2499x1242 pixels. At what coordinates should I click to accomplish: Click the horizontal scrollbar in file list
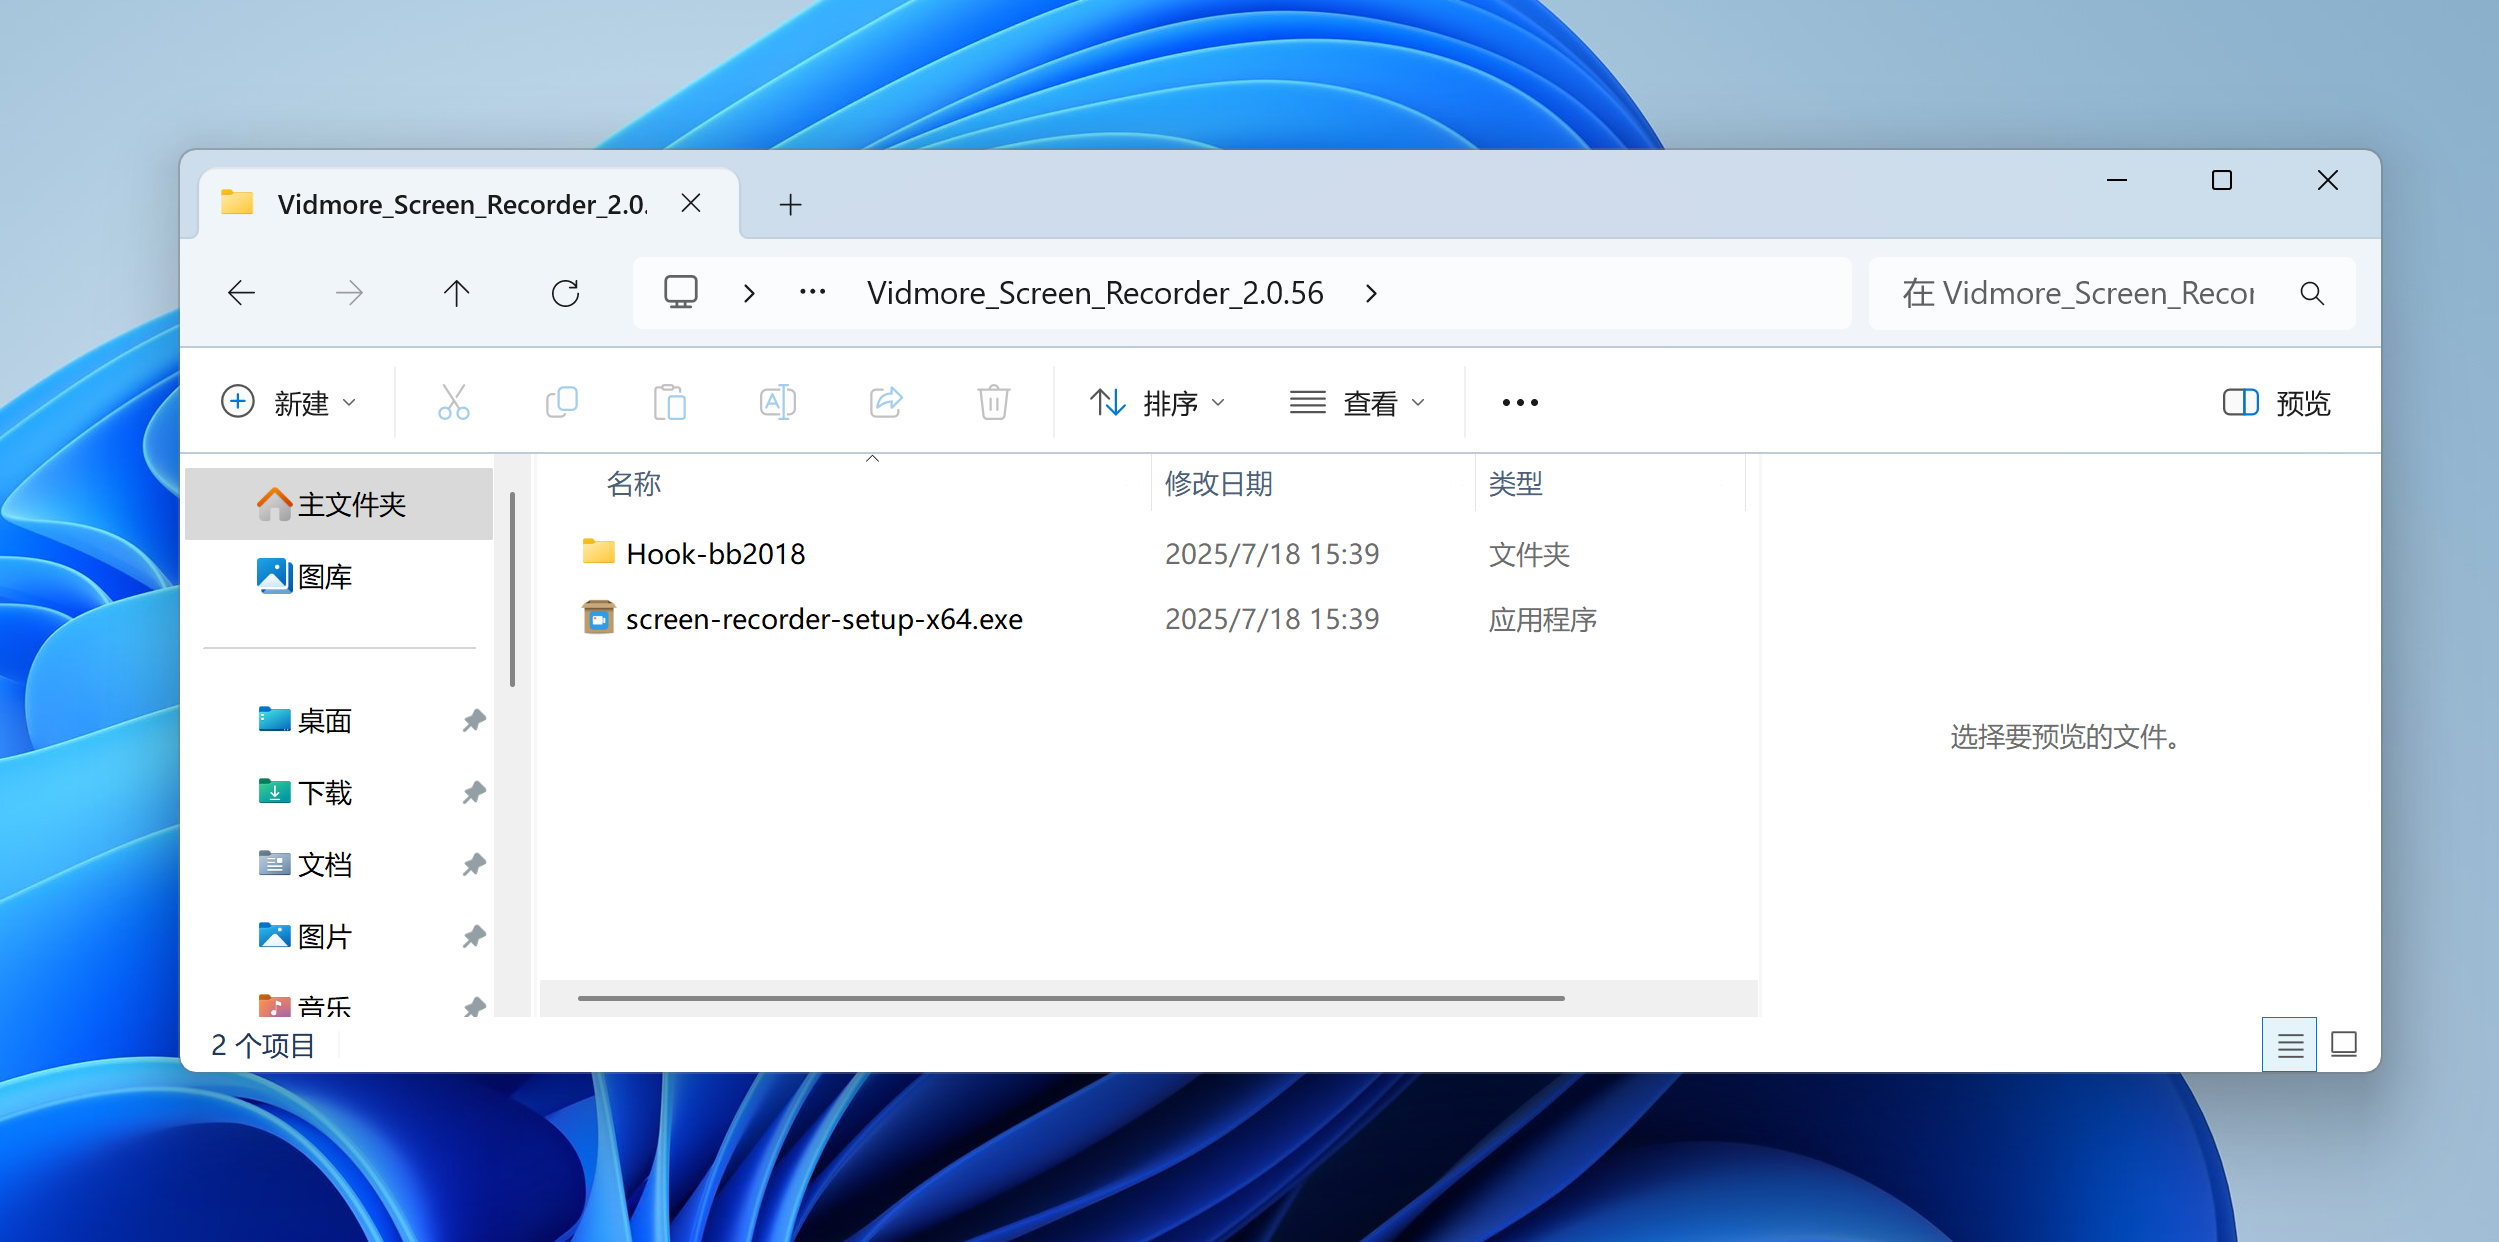[1070, 998]
